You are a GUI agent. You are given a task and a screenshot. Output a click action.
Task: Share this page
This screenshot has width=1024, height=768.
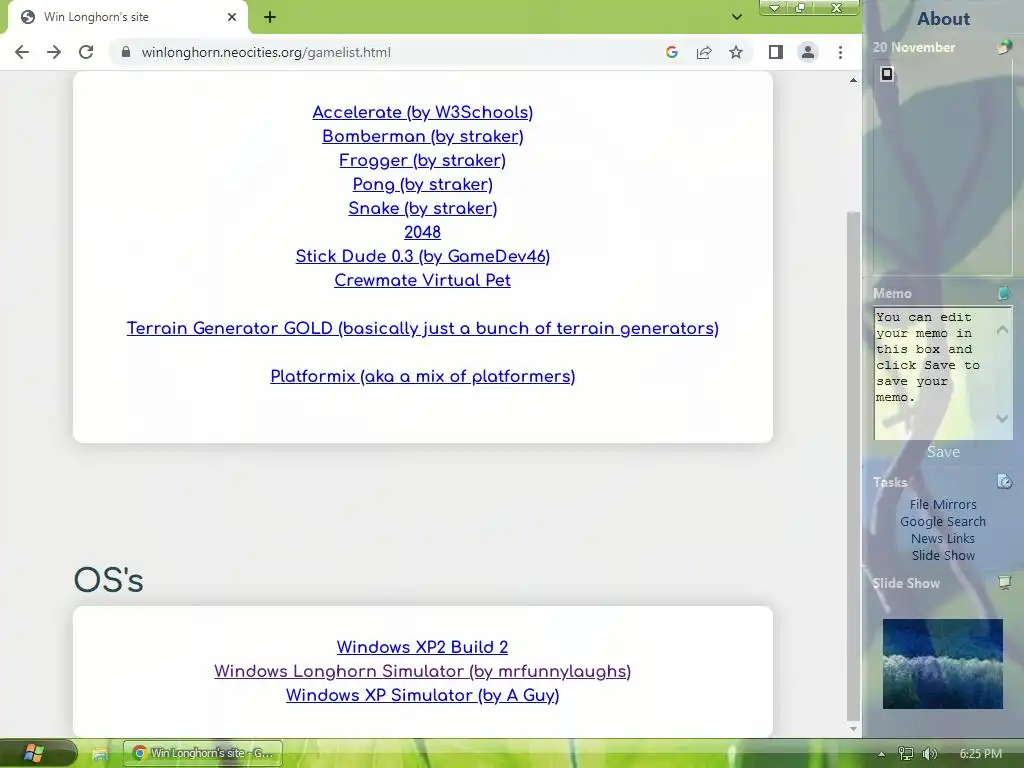pos(703,52)
